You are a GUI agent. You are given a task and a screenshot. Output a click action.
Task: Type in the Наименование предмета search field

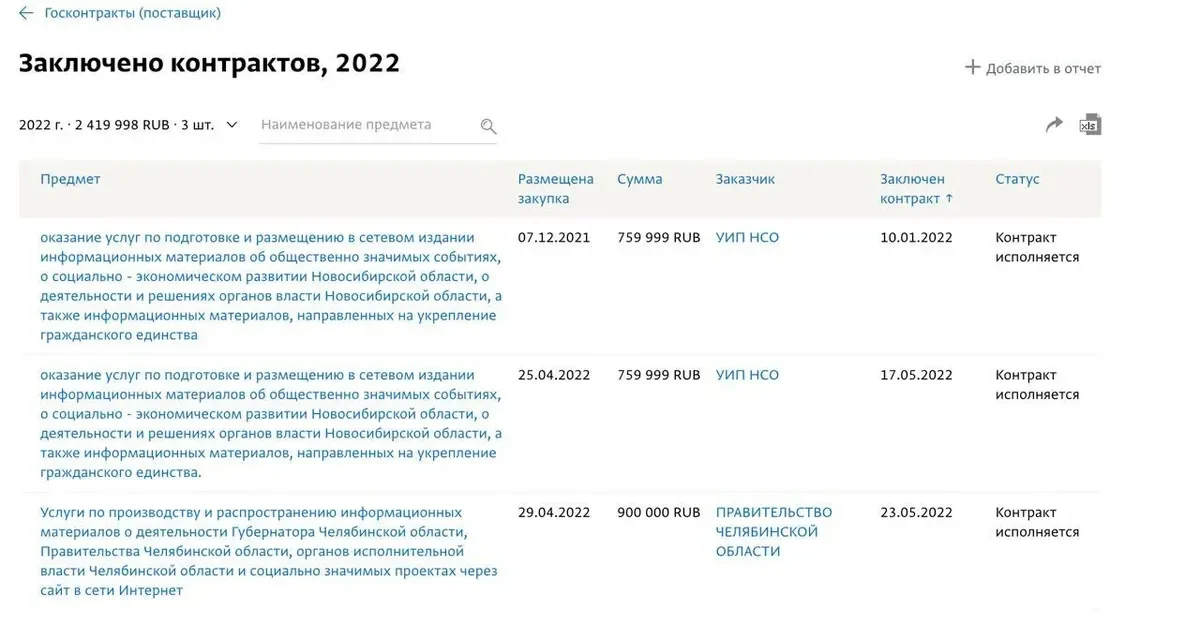[365, 125]
